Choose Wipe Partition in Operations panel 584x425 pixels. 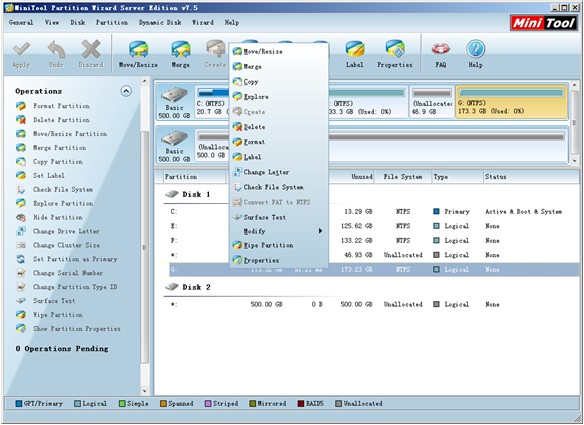49,315
